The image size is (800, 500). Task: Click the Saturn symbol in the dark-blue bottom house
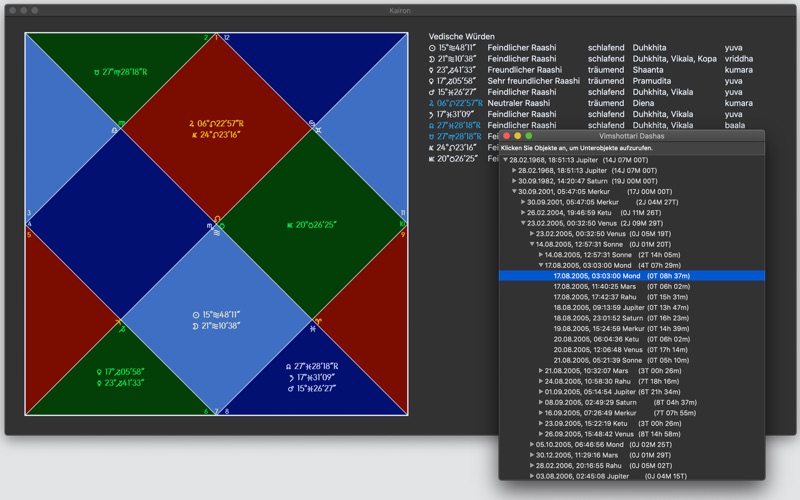point(291,378)
